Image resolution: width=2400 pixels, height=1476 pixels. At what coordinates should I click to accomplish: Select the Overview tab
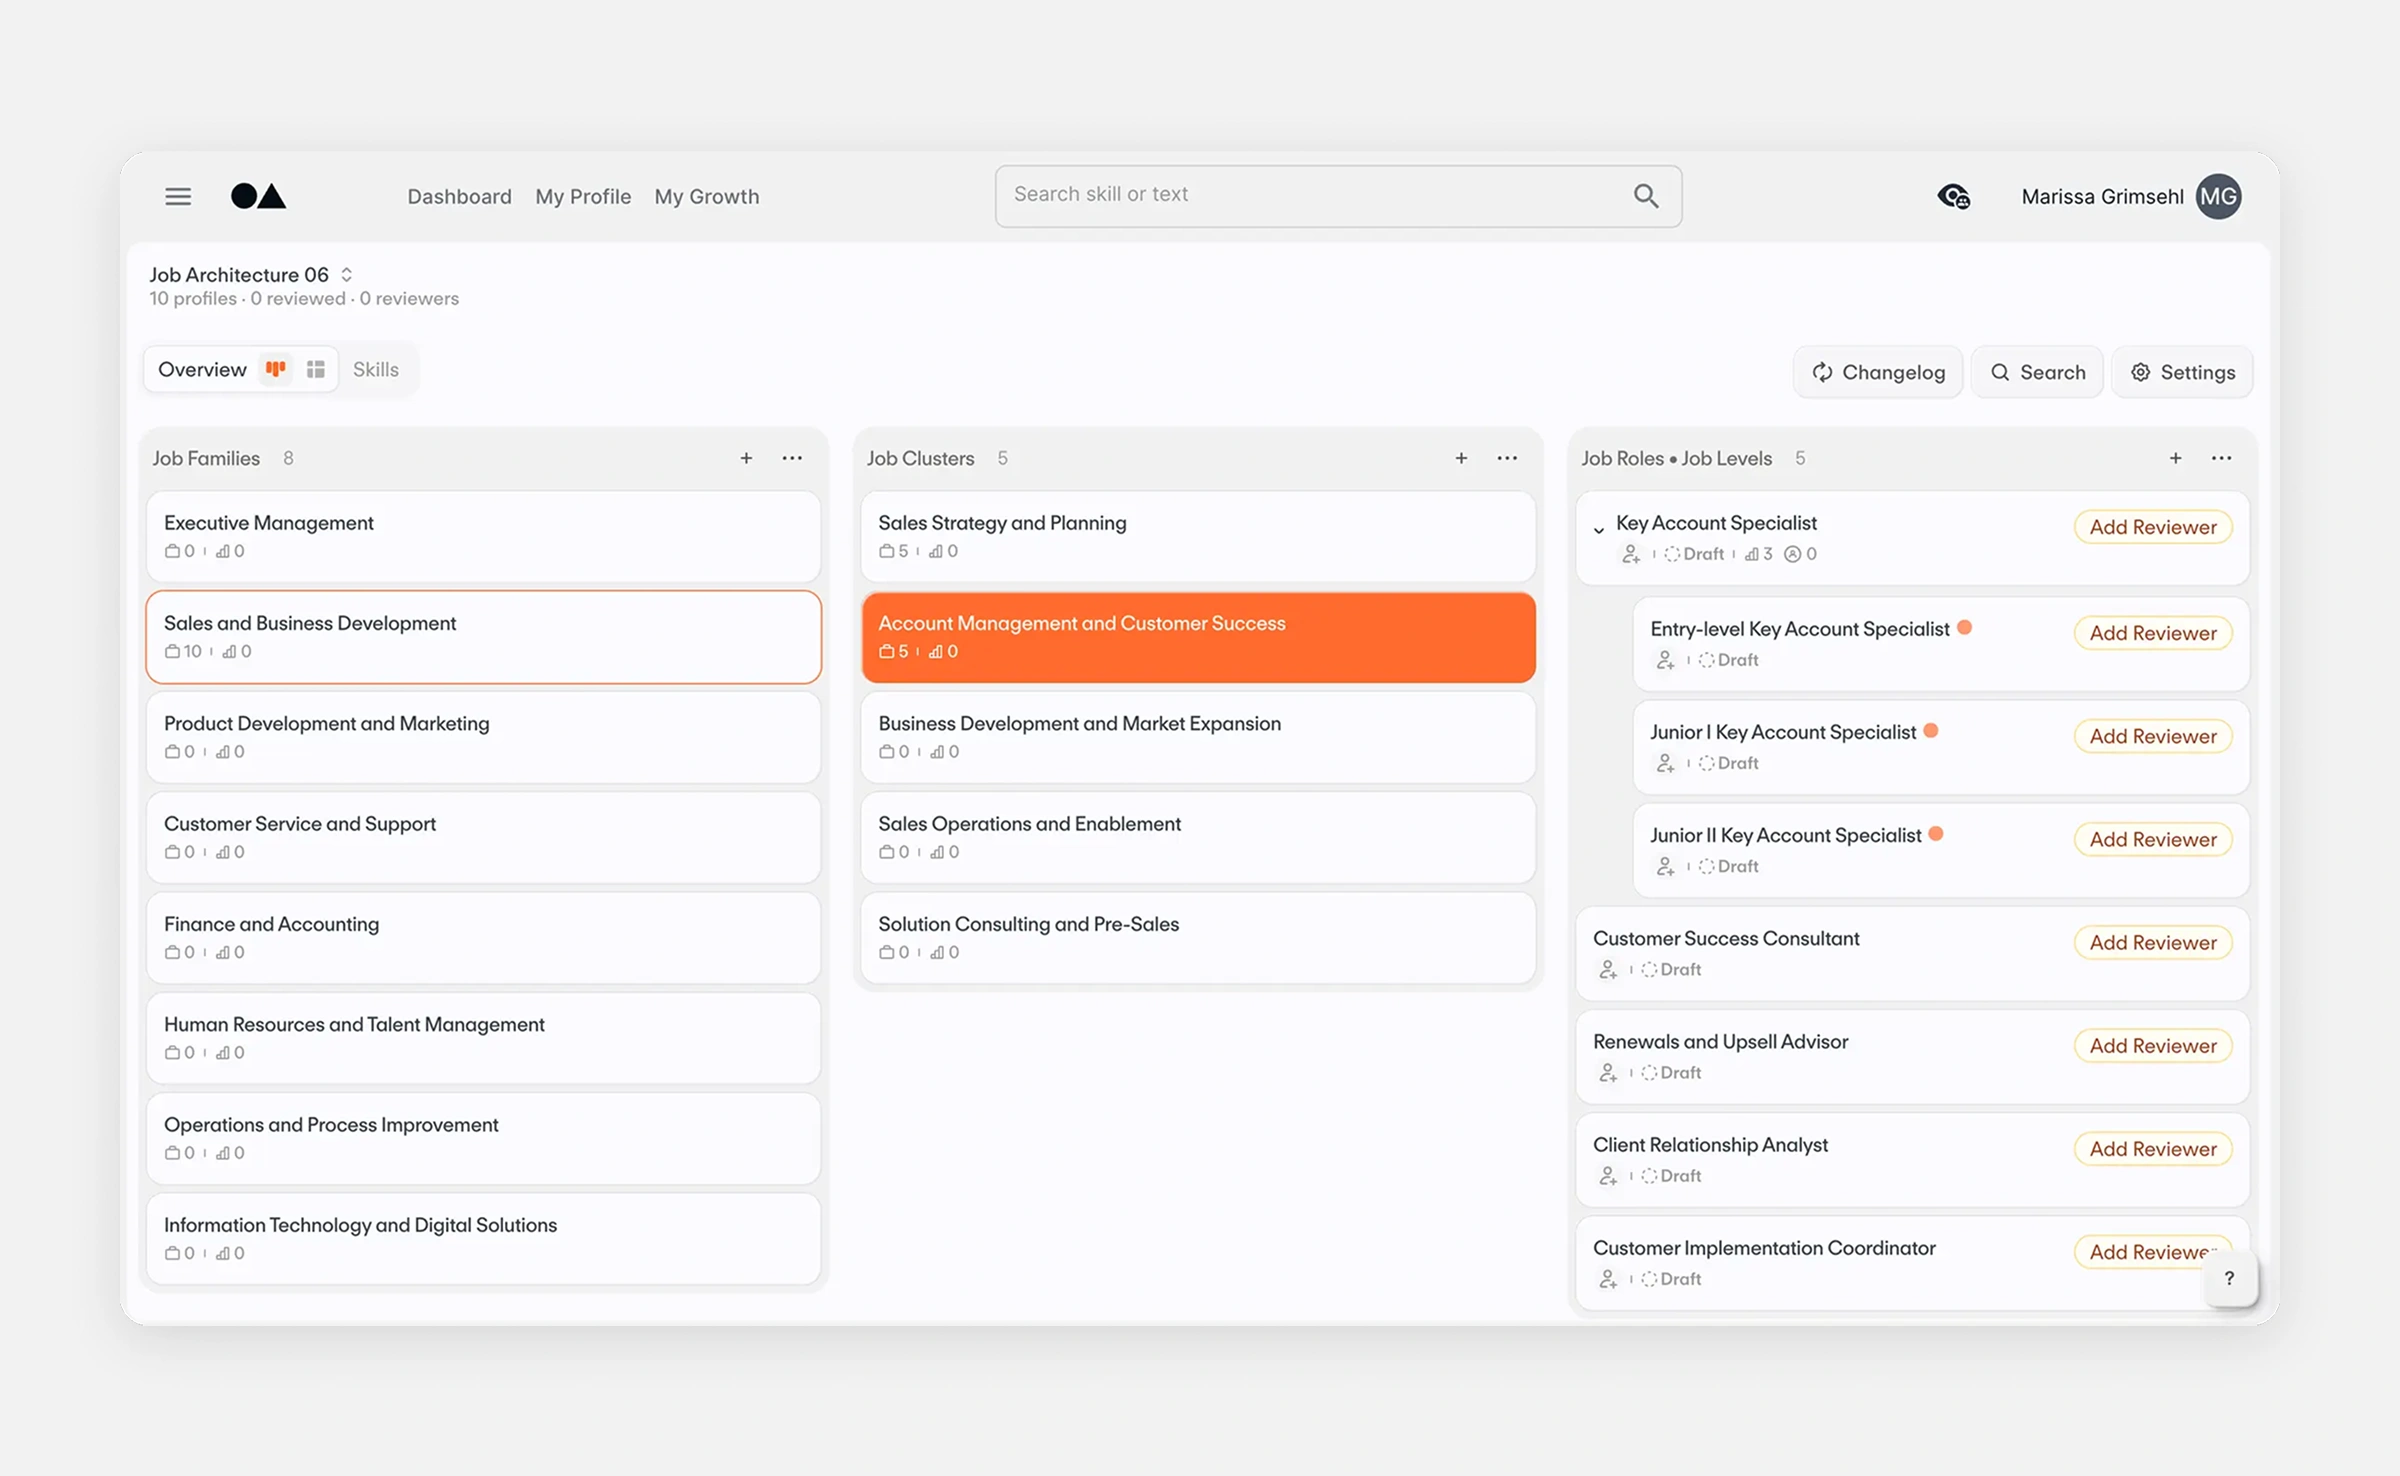point(202,369)
